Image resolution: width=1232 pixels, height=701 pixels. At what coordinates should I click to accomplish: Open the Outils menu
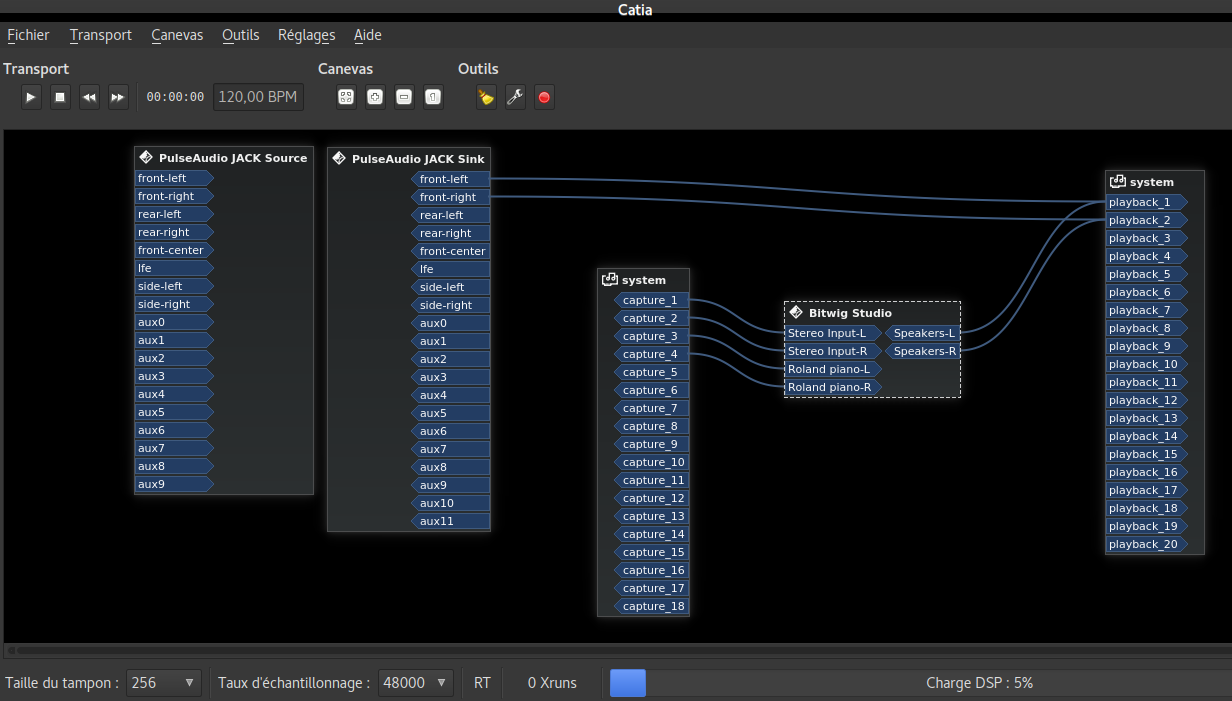[x=240, y=35]
